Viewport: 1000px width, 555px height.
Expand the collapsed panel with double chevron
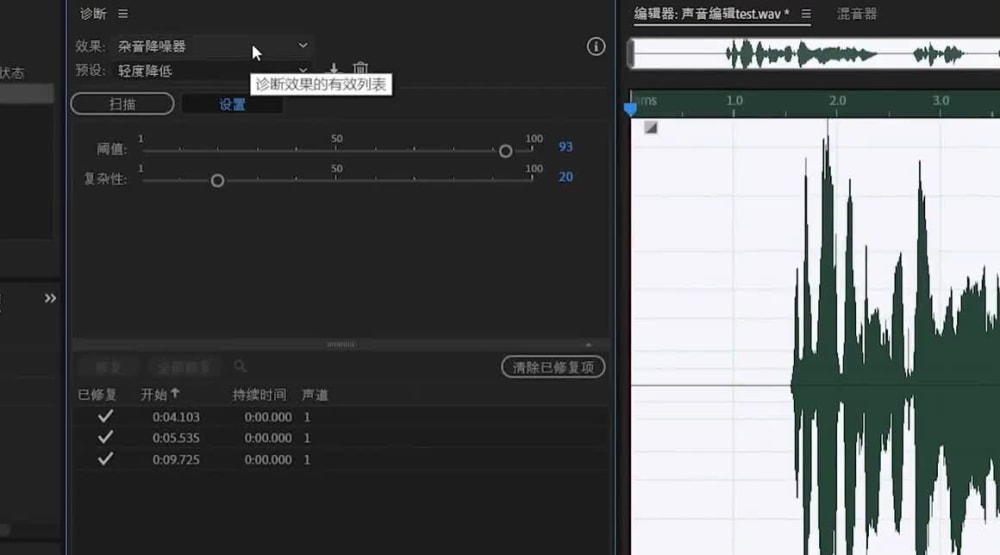[50, 298]
